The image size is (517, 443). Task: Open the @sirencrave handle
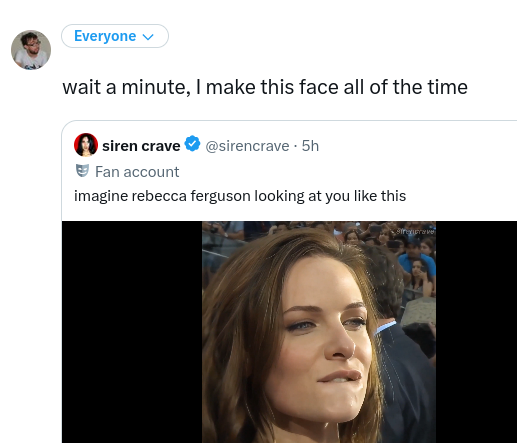pos(247,146)
